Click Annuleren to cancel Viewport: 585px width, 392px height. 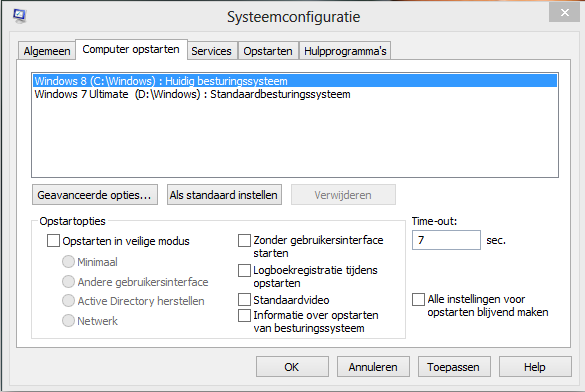pos(373,367)
